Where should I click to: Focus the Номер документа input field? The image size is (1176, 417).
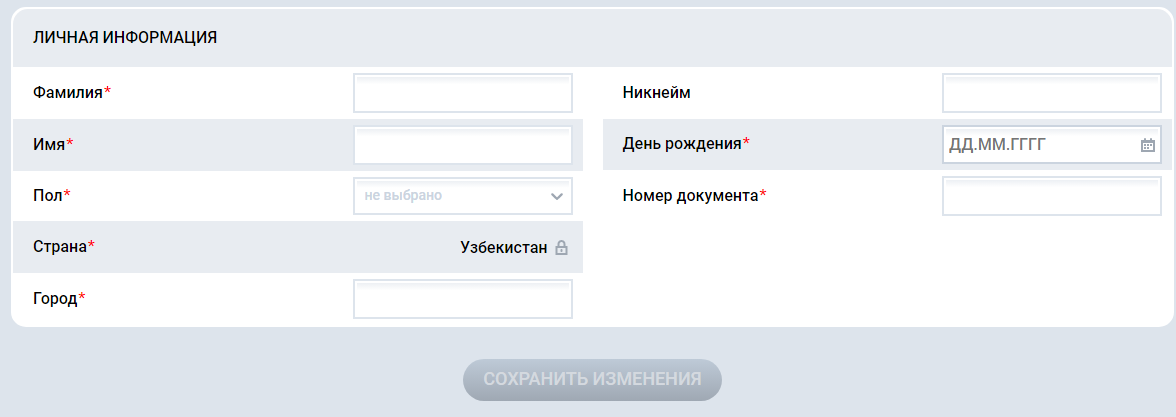[1052, 196]
